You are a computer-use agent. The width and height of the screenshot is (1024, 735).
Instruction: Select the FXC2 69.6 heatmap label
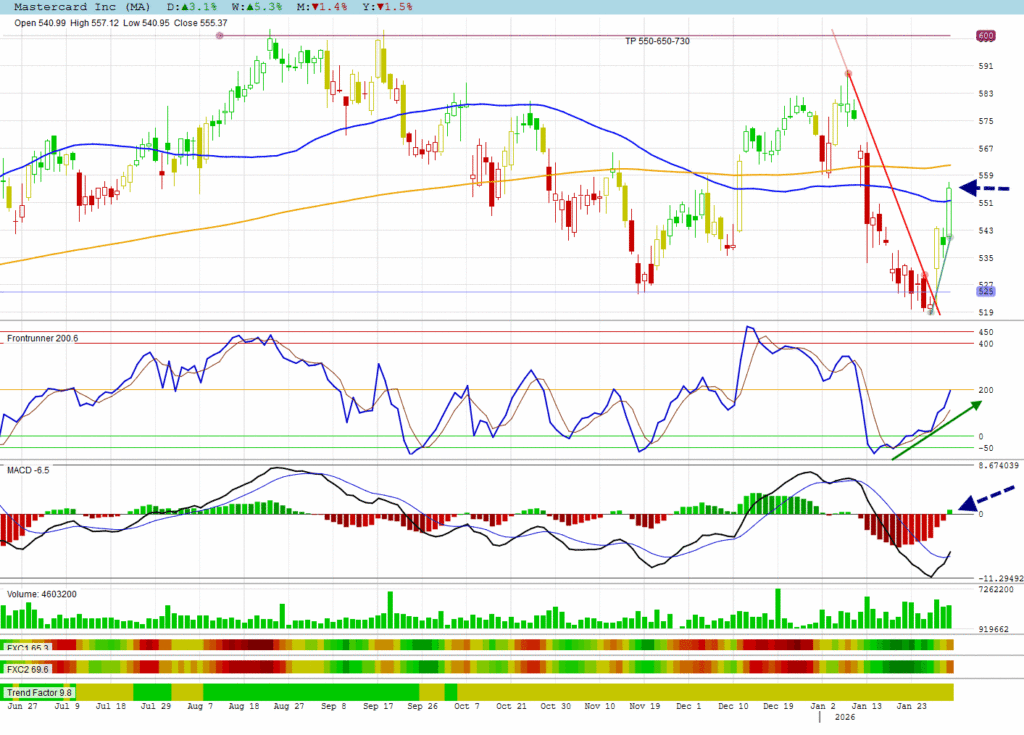(x=28, y=669)
